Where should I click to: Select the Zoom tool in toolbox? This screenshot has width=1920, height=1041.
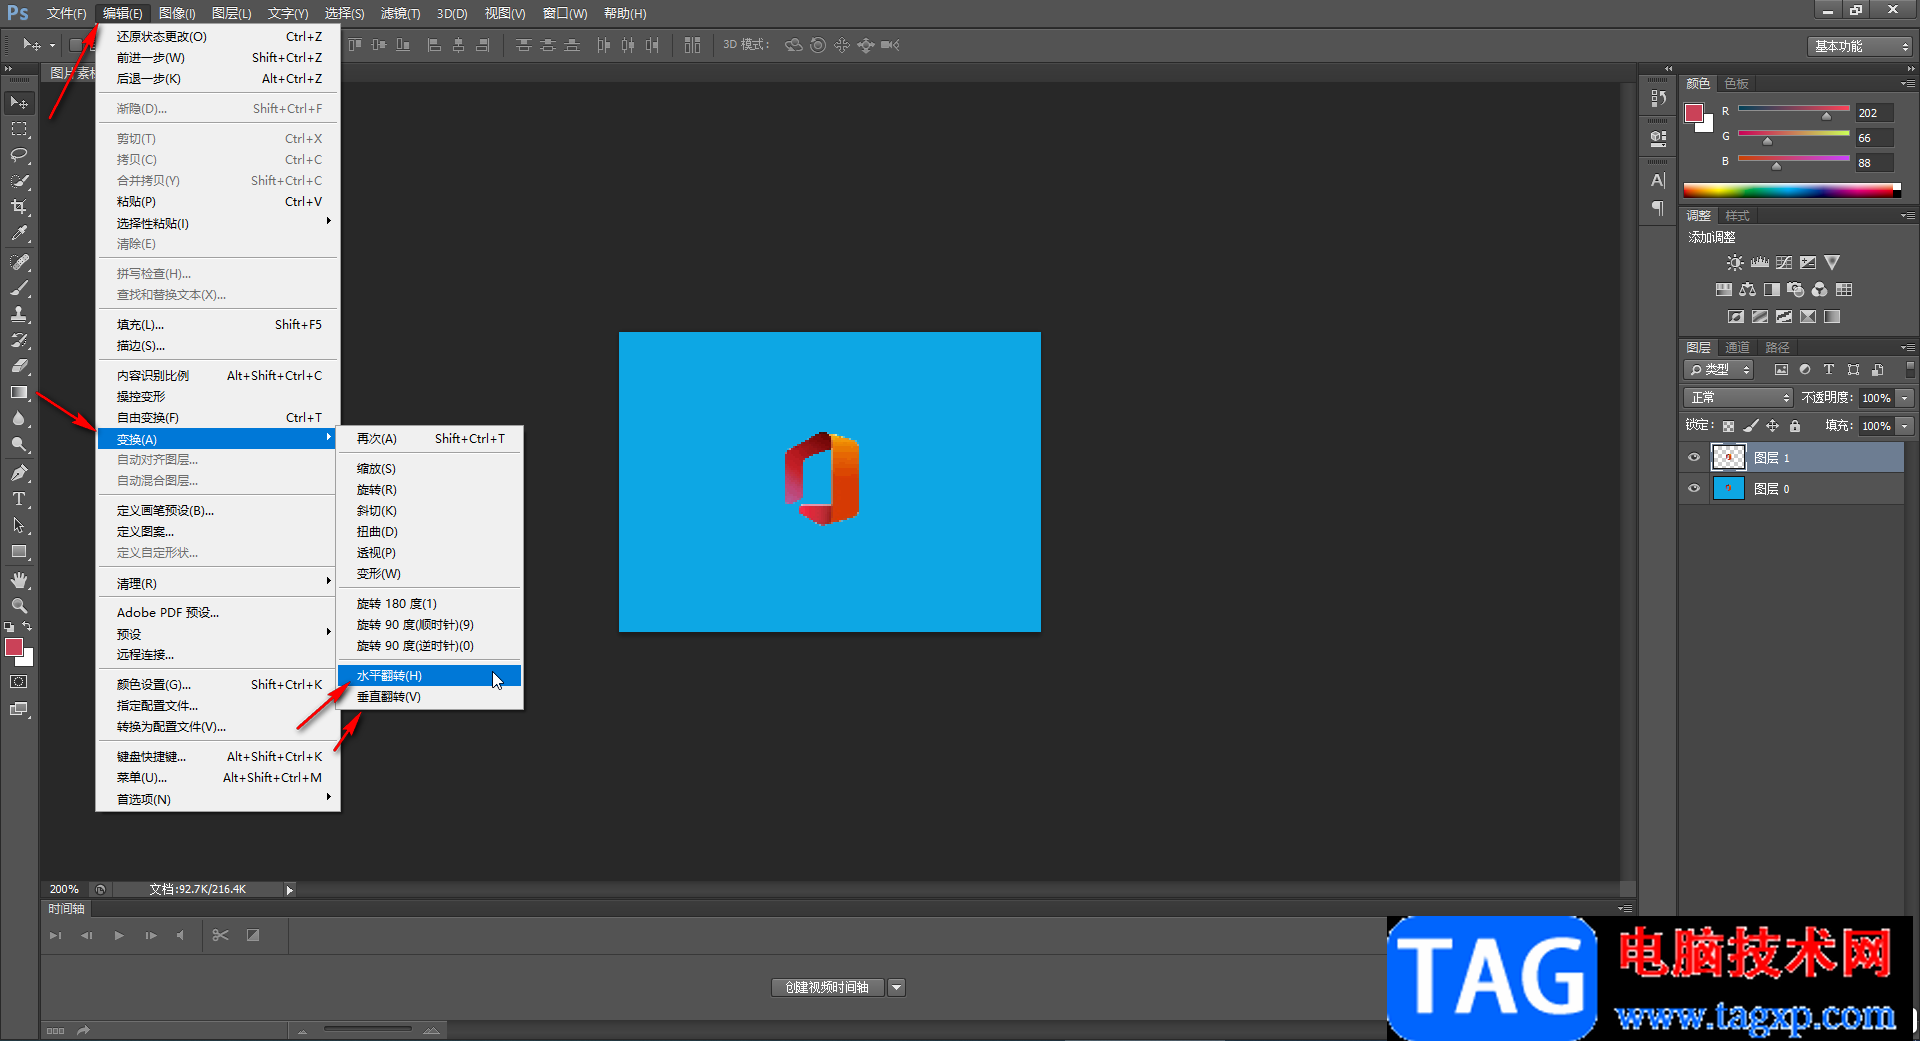pyautogui.click(x=19, y=606)
